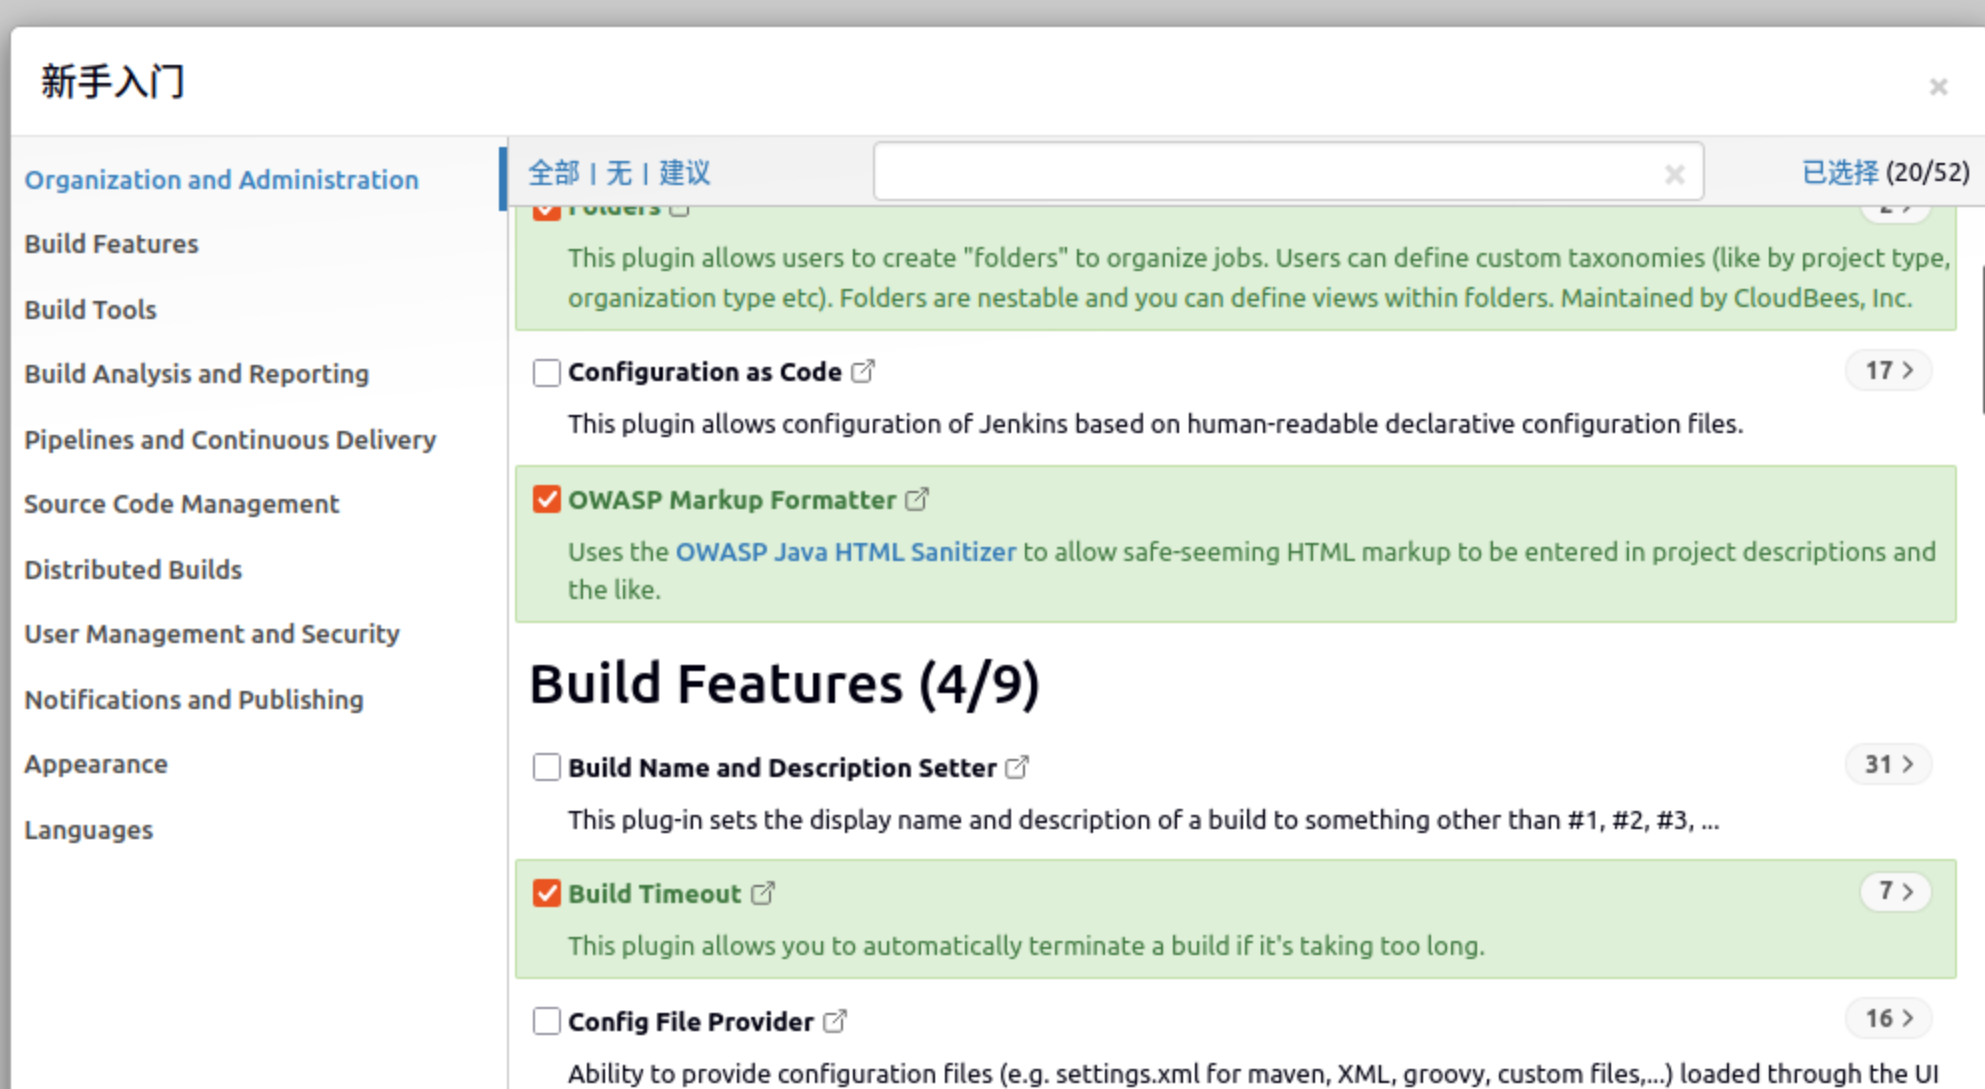Open OWASP Markup Formatter external link icon
This screenshot has height=1089, width=1985.
917,499
